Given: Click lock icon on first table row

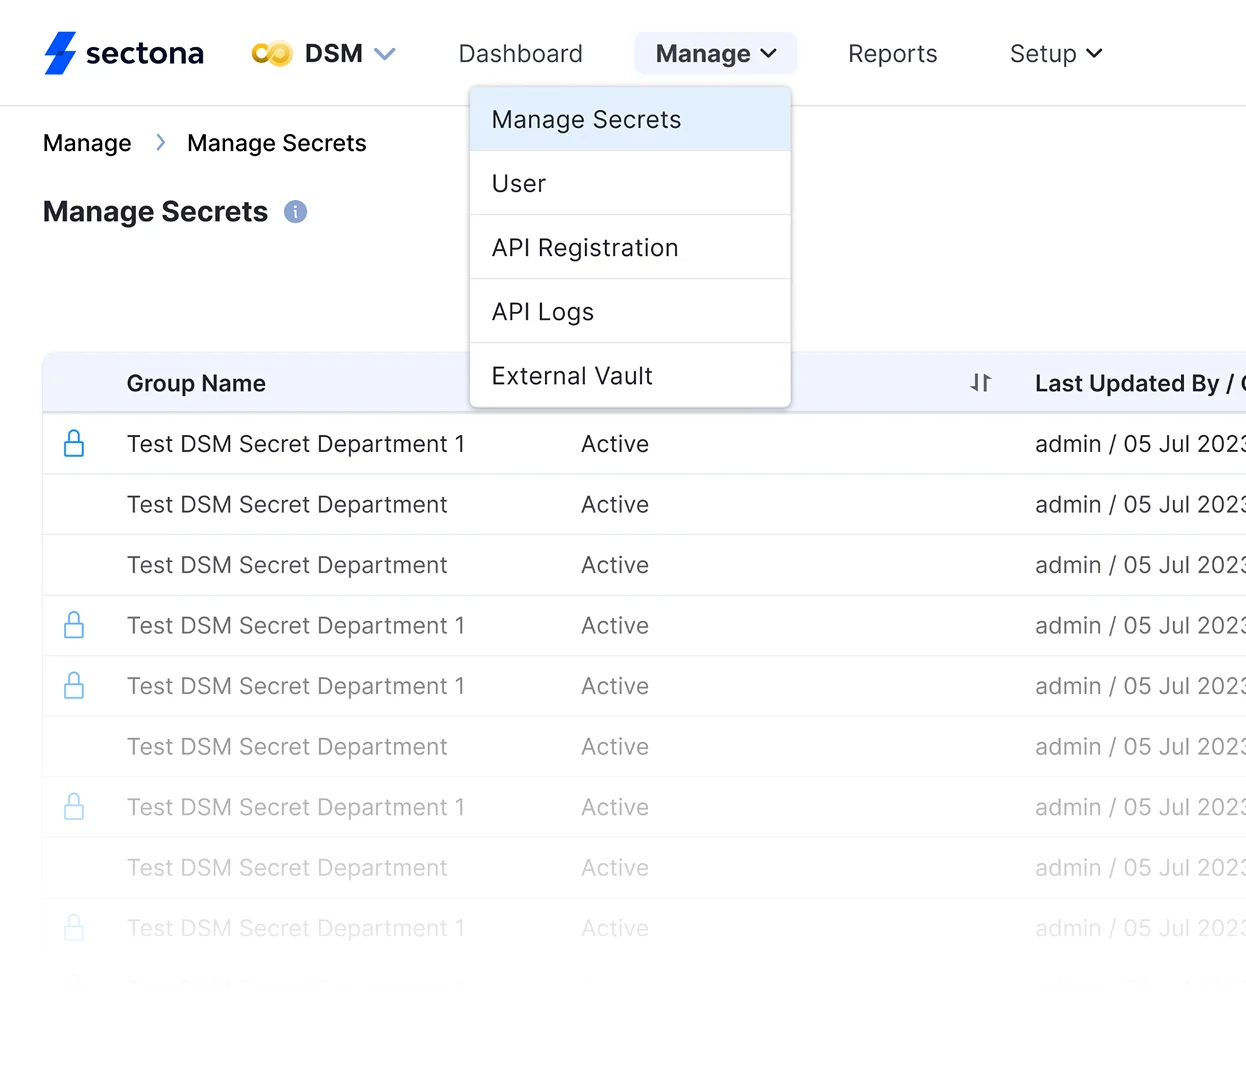Looking at the screenshot, I should pos(74,444).
